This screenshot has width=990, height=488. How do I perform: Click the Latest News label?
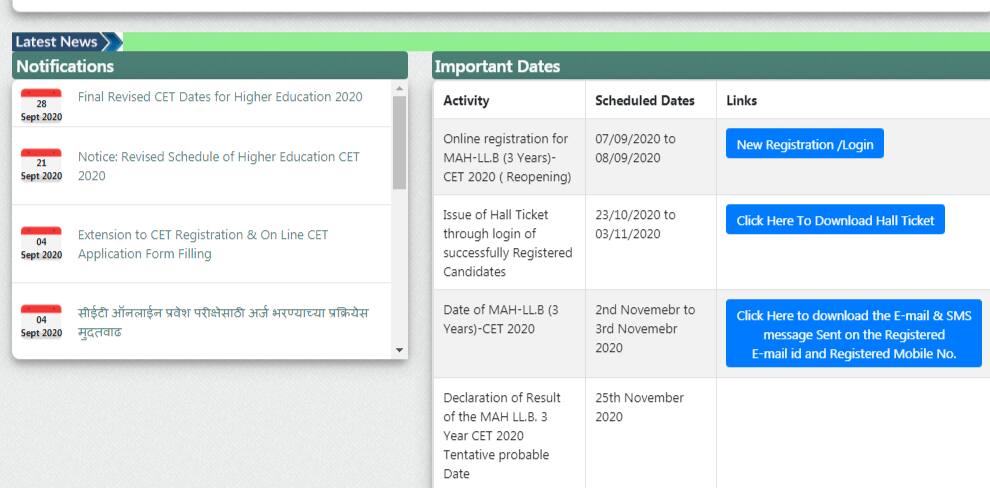tap(57, 42)
